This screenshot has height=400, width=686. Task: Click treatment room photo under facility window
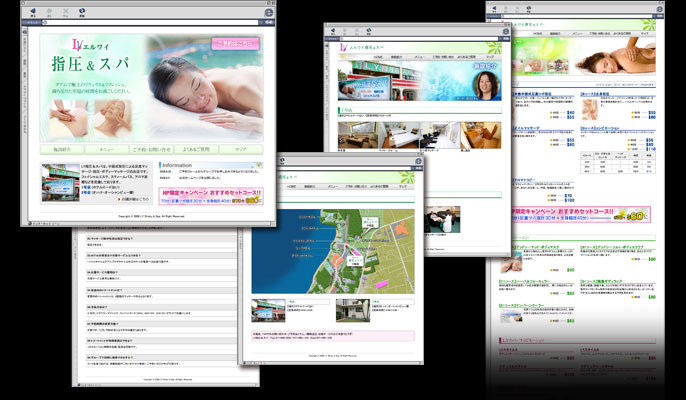[x=442, y=219]
